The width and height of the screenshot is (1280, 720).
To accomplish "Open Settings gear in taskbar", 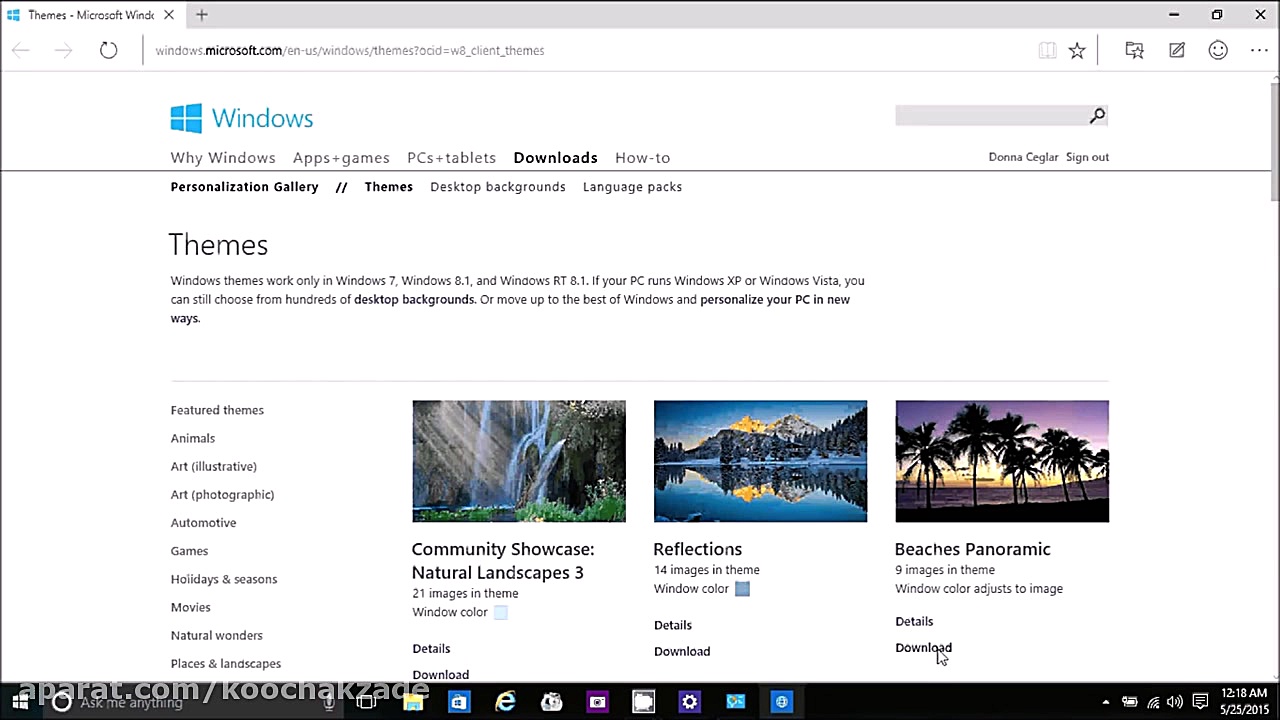I will (x=689, y=702).
